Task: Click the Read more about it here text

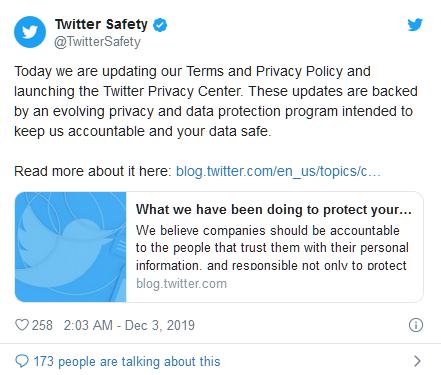Action: tap(93, 171)
